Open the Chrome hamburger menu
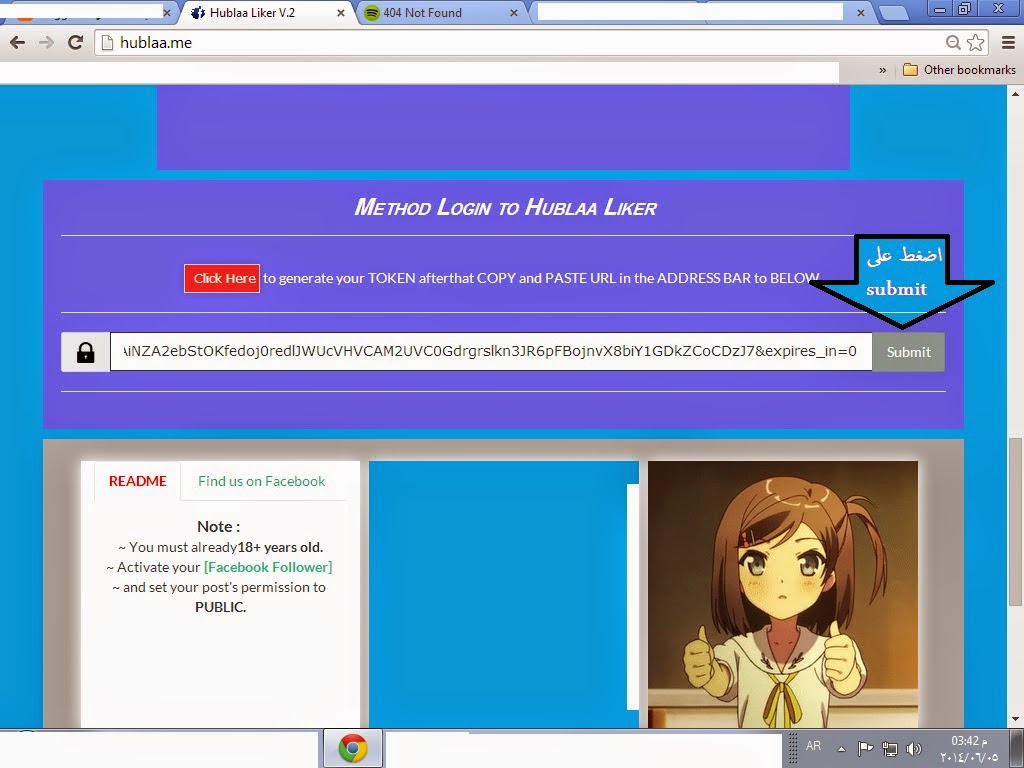 (1008, 42)
